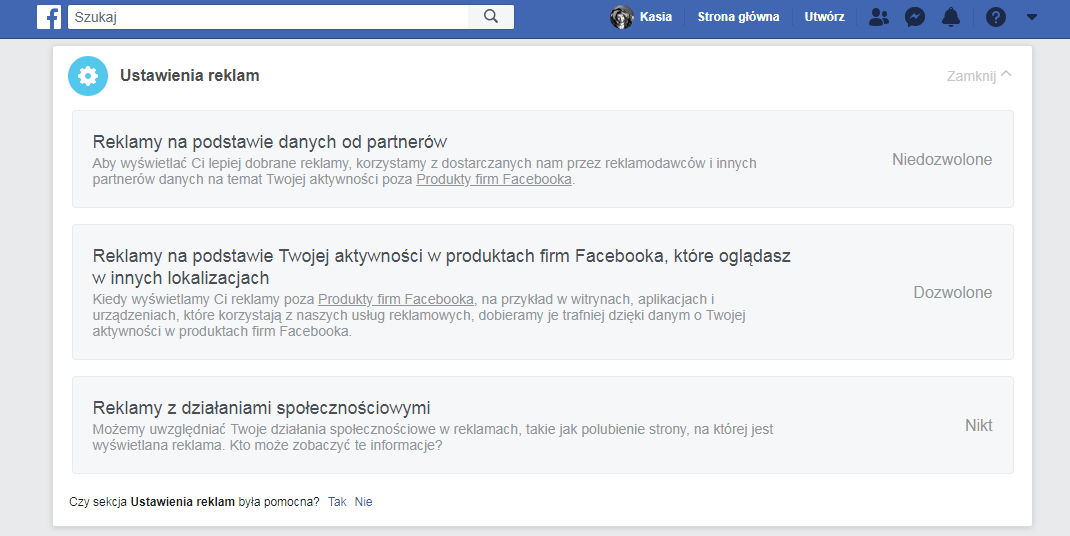
Task: Open the Utwórz menu
Action: pyautogui.click(x=824, y=17)
